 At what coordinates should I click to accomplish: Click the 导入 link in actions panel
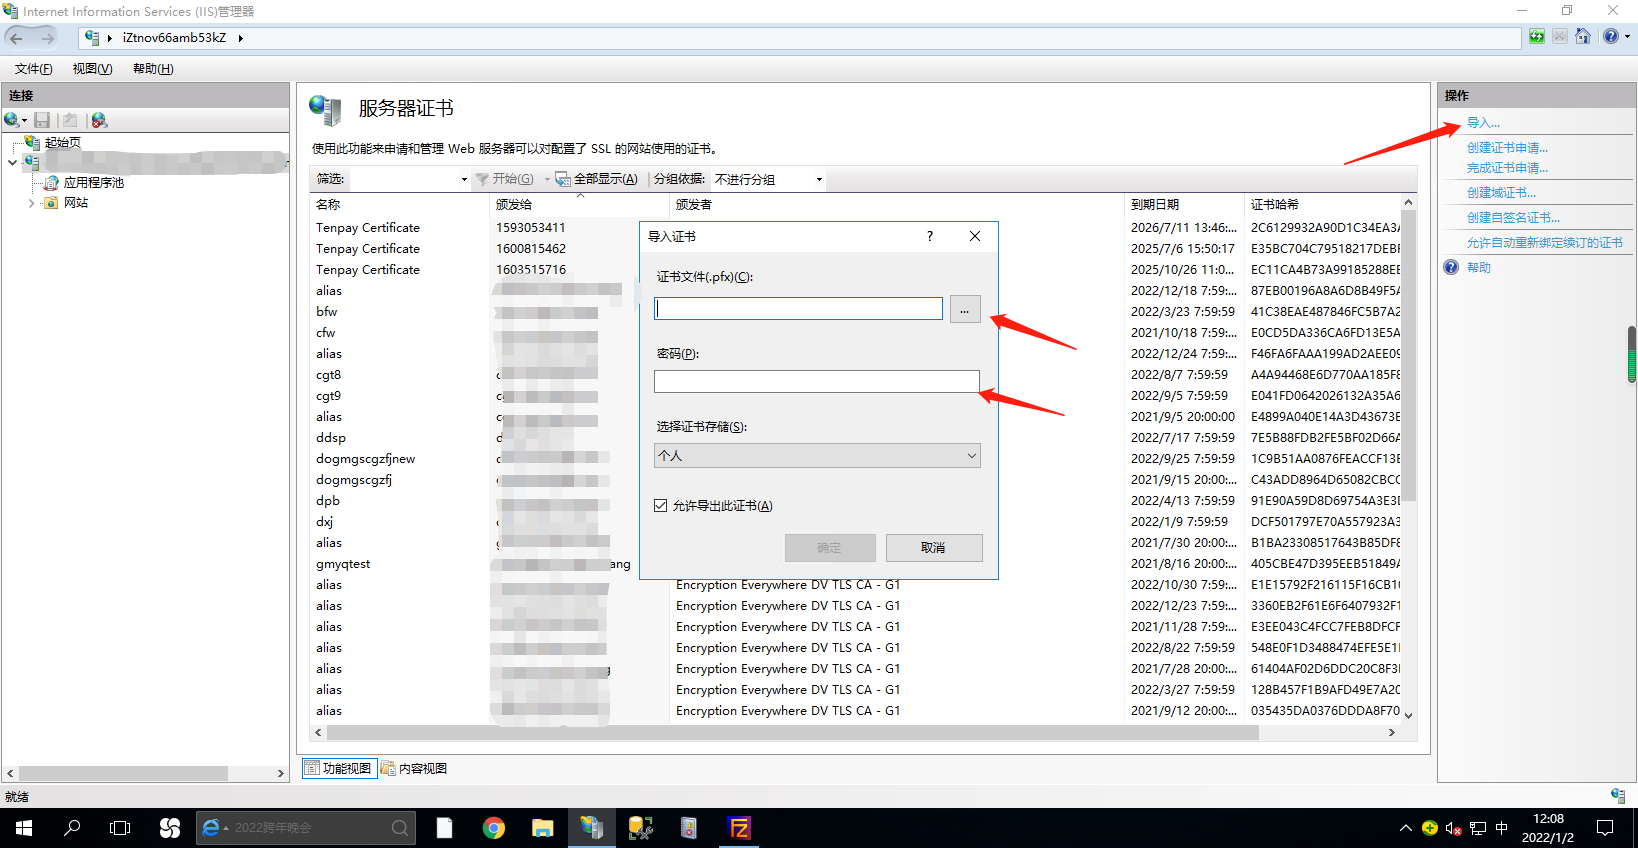point(1483,123)
